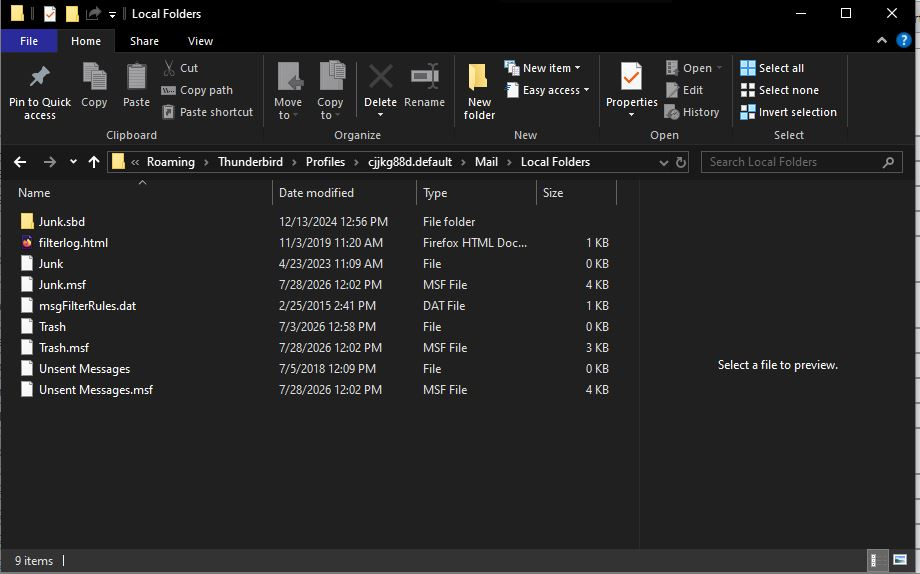Collapse the ribbon with chevron
The width and height of the screenshot is (920, 574).
pyautogui.click(x=881, y=40)
